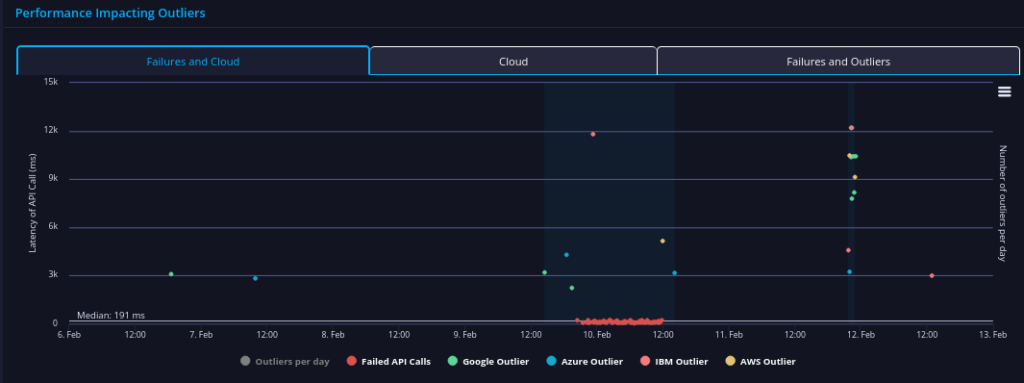Select the Google outlier point after 6 Feb 12:00
1024x383 pixels.
tap(171, 274)
